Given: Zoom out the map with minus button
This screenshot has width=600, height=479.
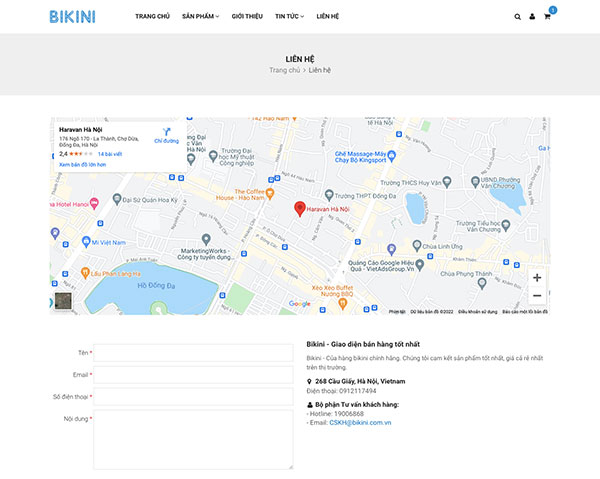Looking at the screenshot, I should (537, 295).
